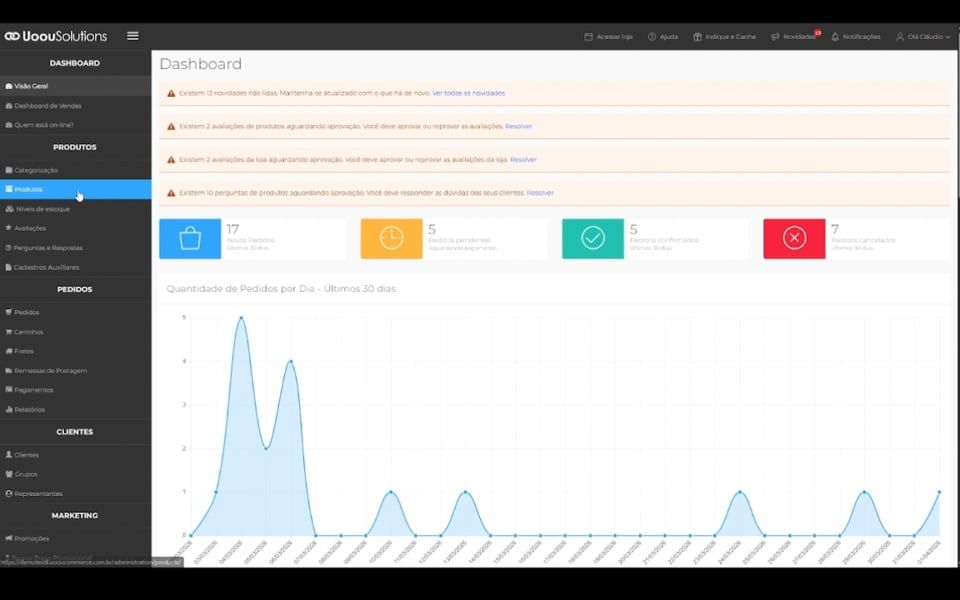Click the blue shopping bag Novos Pedidos icon

(x=190, y=238)
